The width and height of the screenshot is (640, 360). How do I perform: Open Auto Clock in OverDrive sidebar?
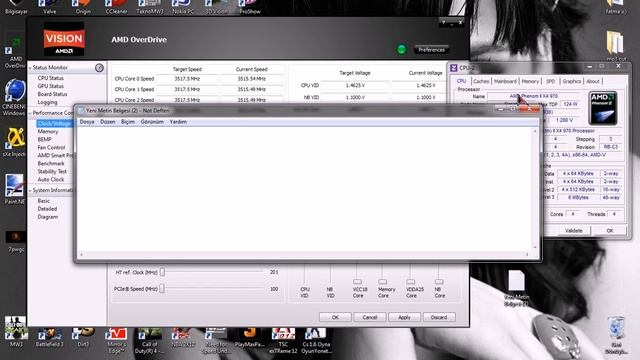51,179
